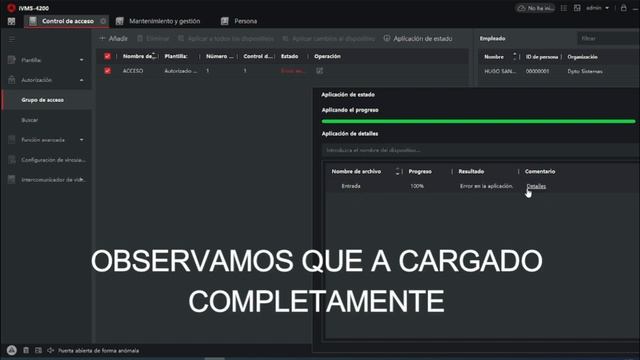
Task: Click the green apply progress bar
Action: (478, 121)
